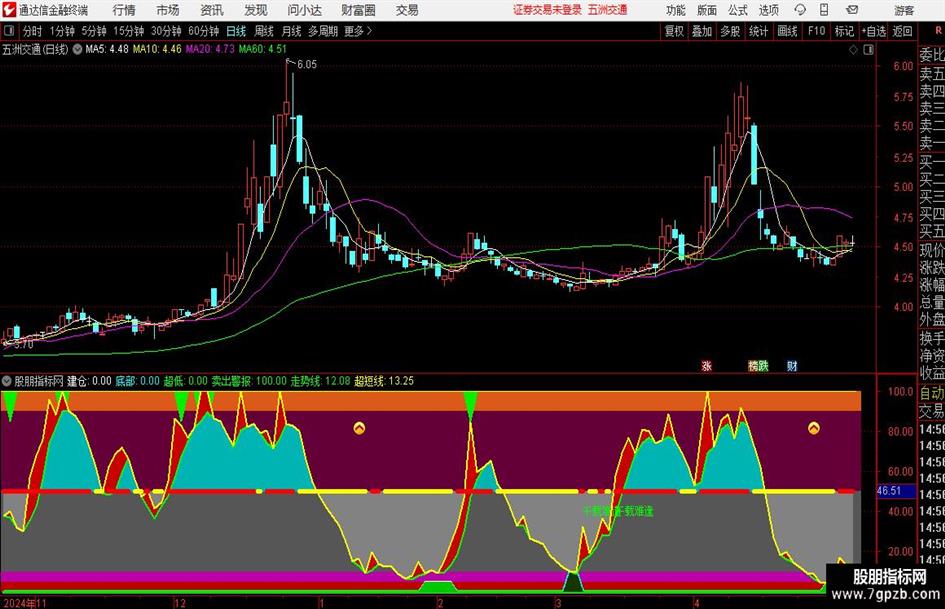Open the 功能 menu
Image resolution: width=945 pixels, height=609 pixels.
[676, 10]
